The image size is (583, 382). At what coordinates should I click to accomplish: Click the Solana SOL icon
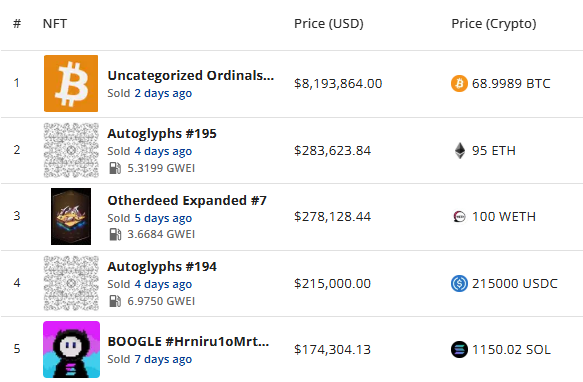point(459,350)
